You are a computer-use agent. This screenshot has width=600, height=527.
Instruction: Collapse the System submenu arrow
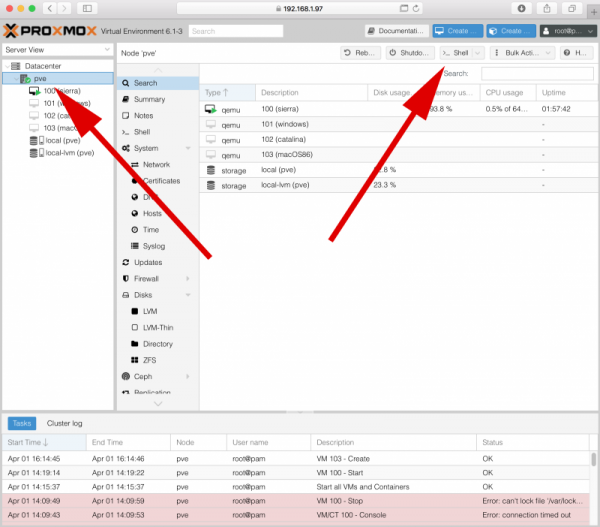coord(188,148)
